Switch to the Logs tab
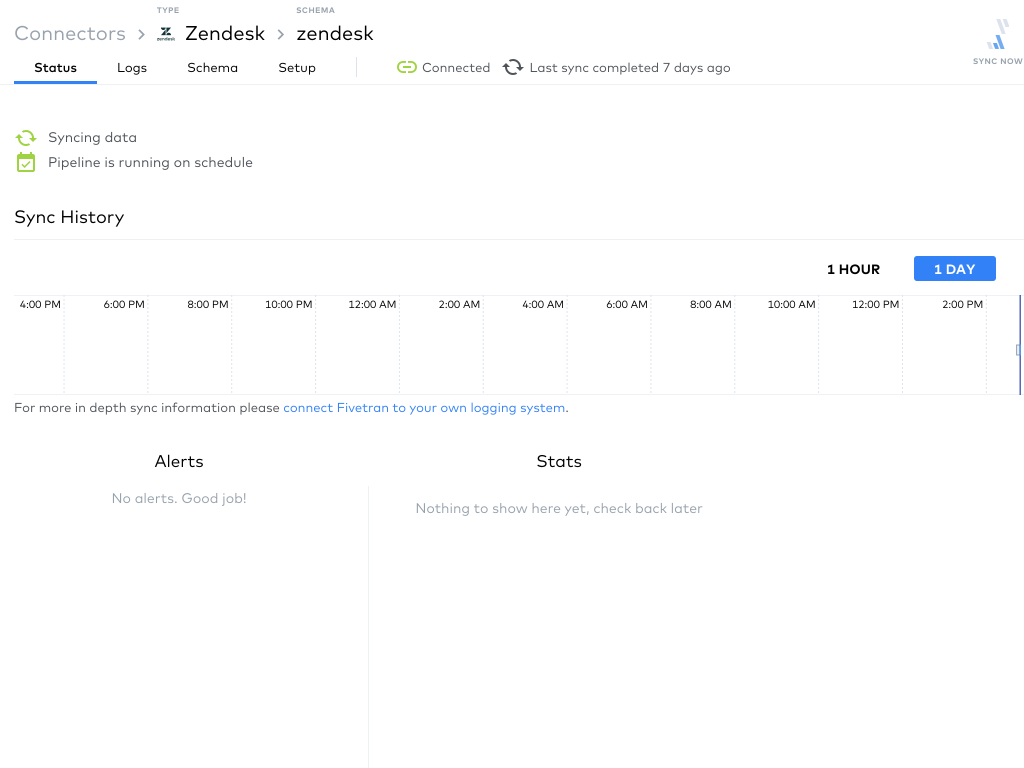This screenshot has height=768, width=1024. tap(132, 67)
